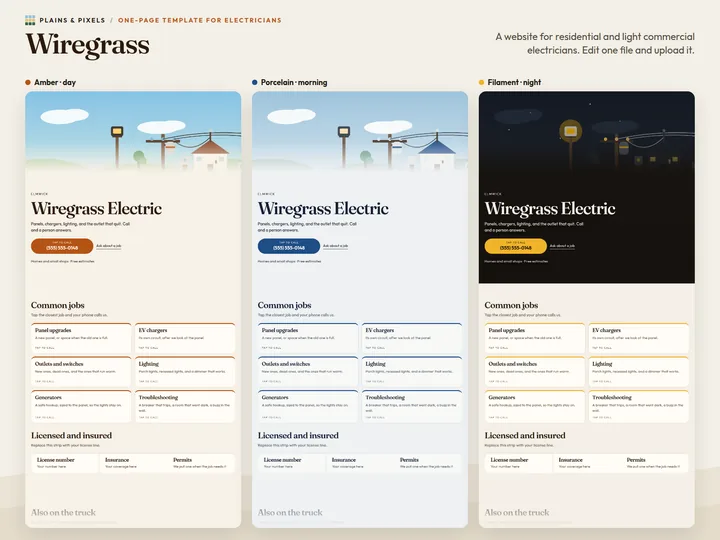The width and height of the screenshot is (720, 540).
Task: Click the large Wiregrass page title
Action: pyautogui.click(x=87, y=45)
